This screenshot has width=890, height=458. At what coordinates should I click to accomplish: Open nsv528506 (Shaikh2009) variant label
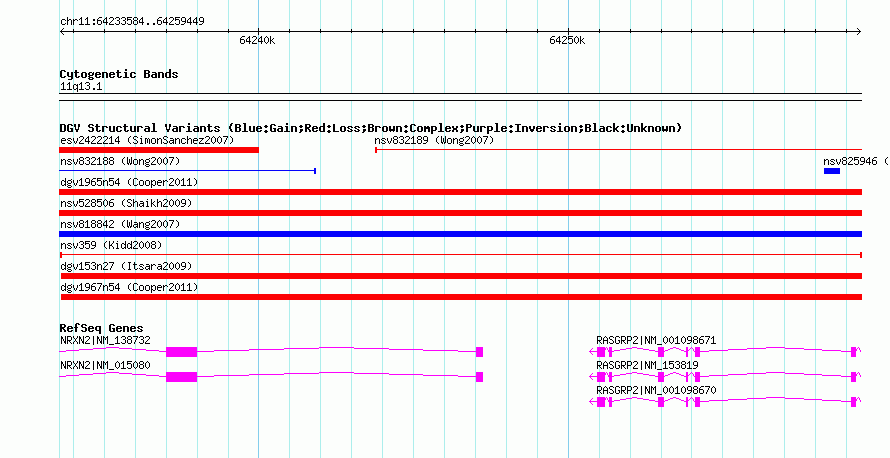coord(127,203)
